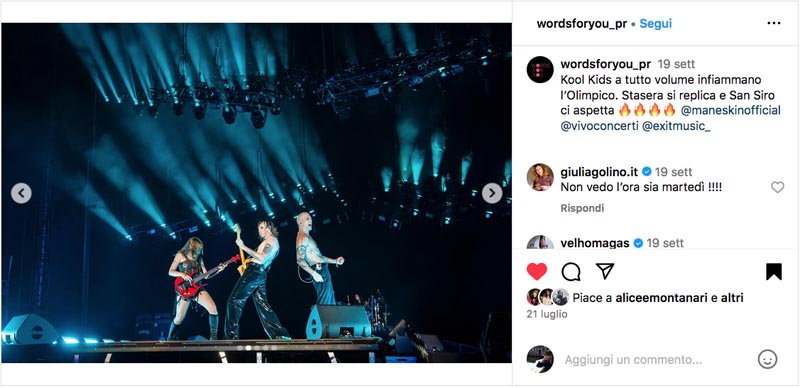Open the comment speech bubble icon
This screenshot has width=800, height=388.
571,272
